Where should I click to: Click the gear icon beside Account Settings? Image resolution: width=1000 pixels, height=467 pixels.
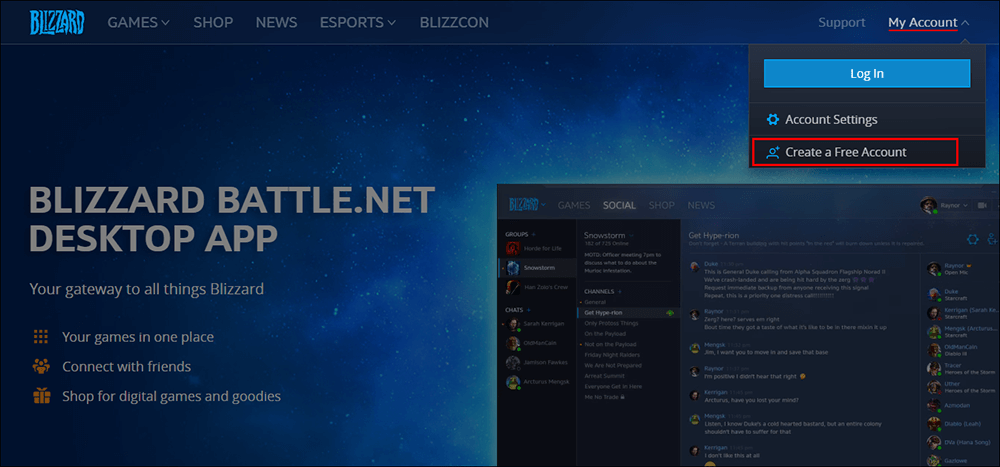tap(772, 119)
